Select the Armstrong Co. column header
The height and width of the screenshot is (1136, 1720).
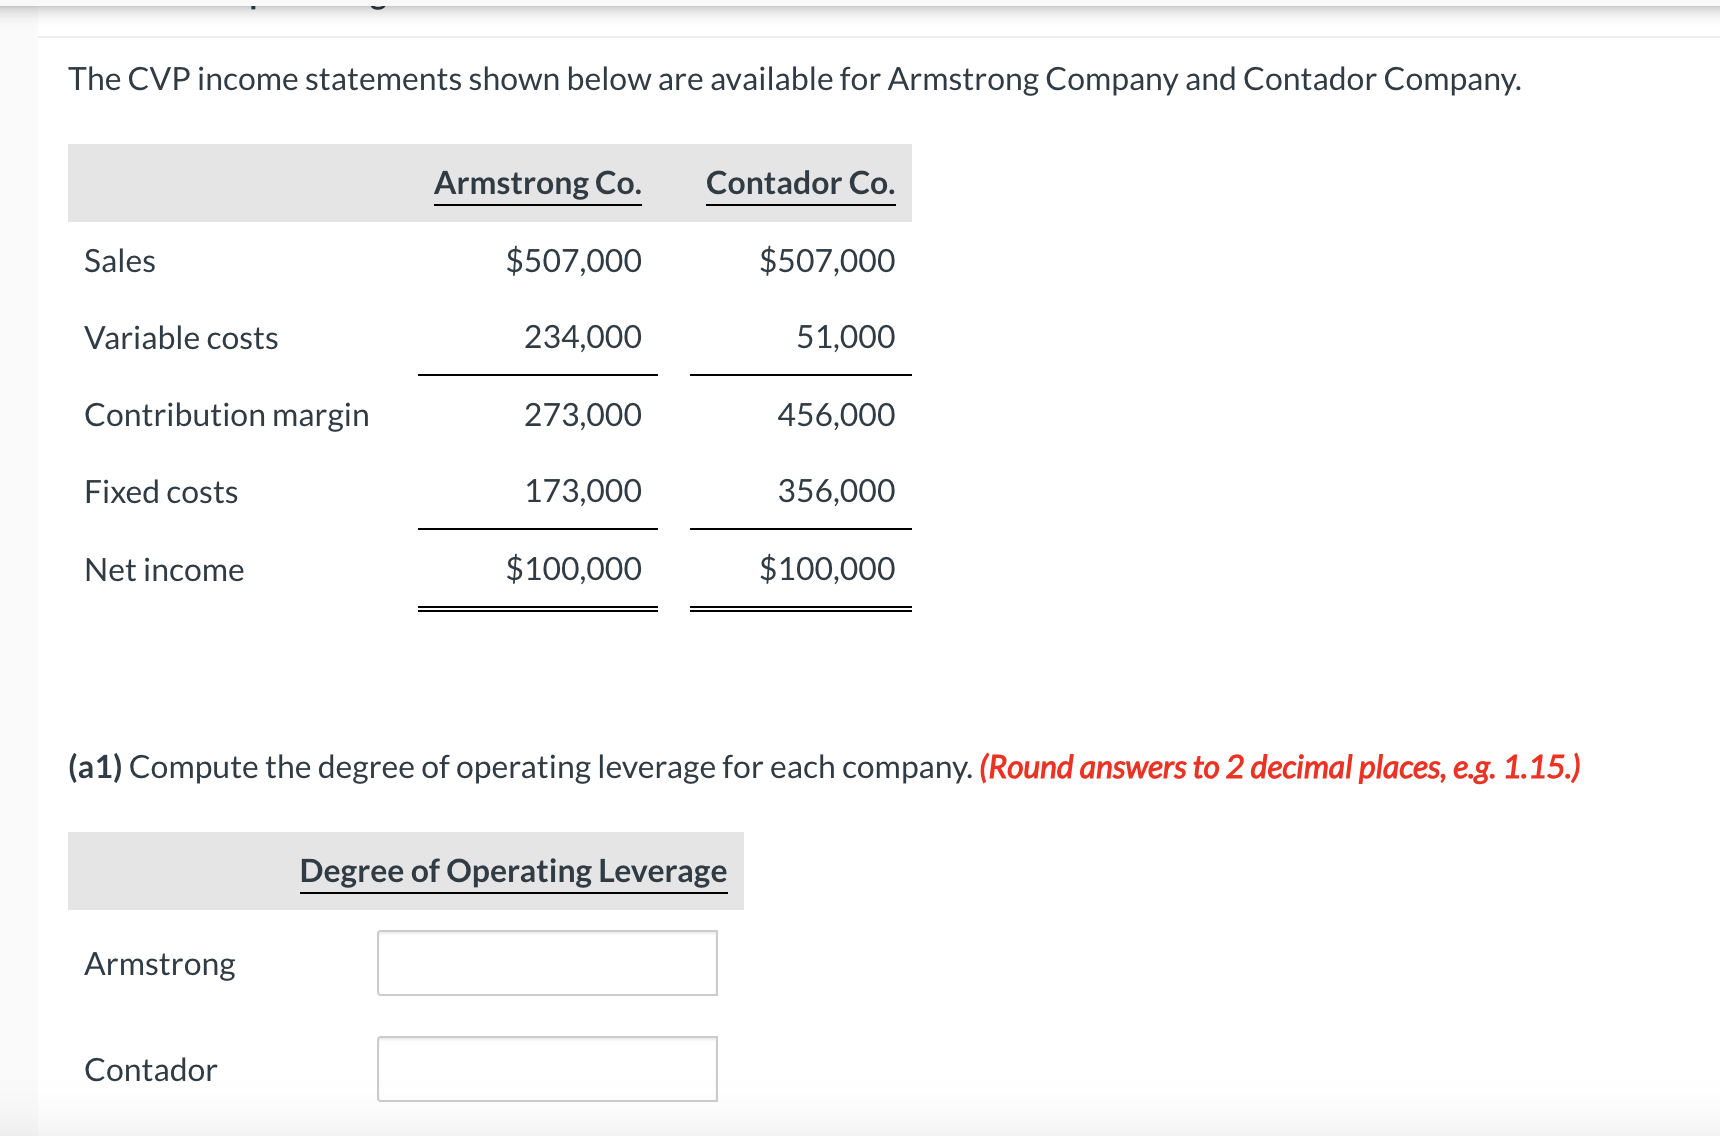(537, 183)
